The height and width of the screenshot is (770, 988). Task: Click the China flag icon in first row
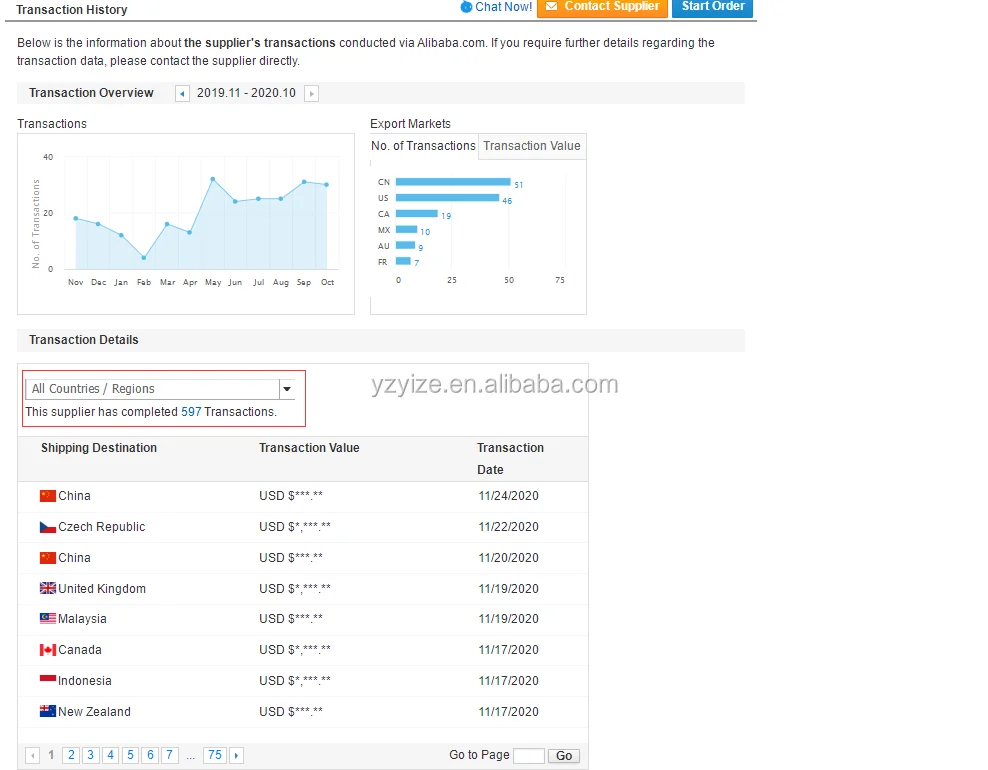tap(48, 496)
